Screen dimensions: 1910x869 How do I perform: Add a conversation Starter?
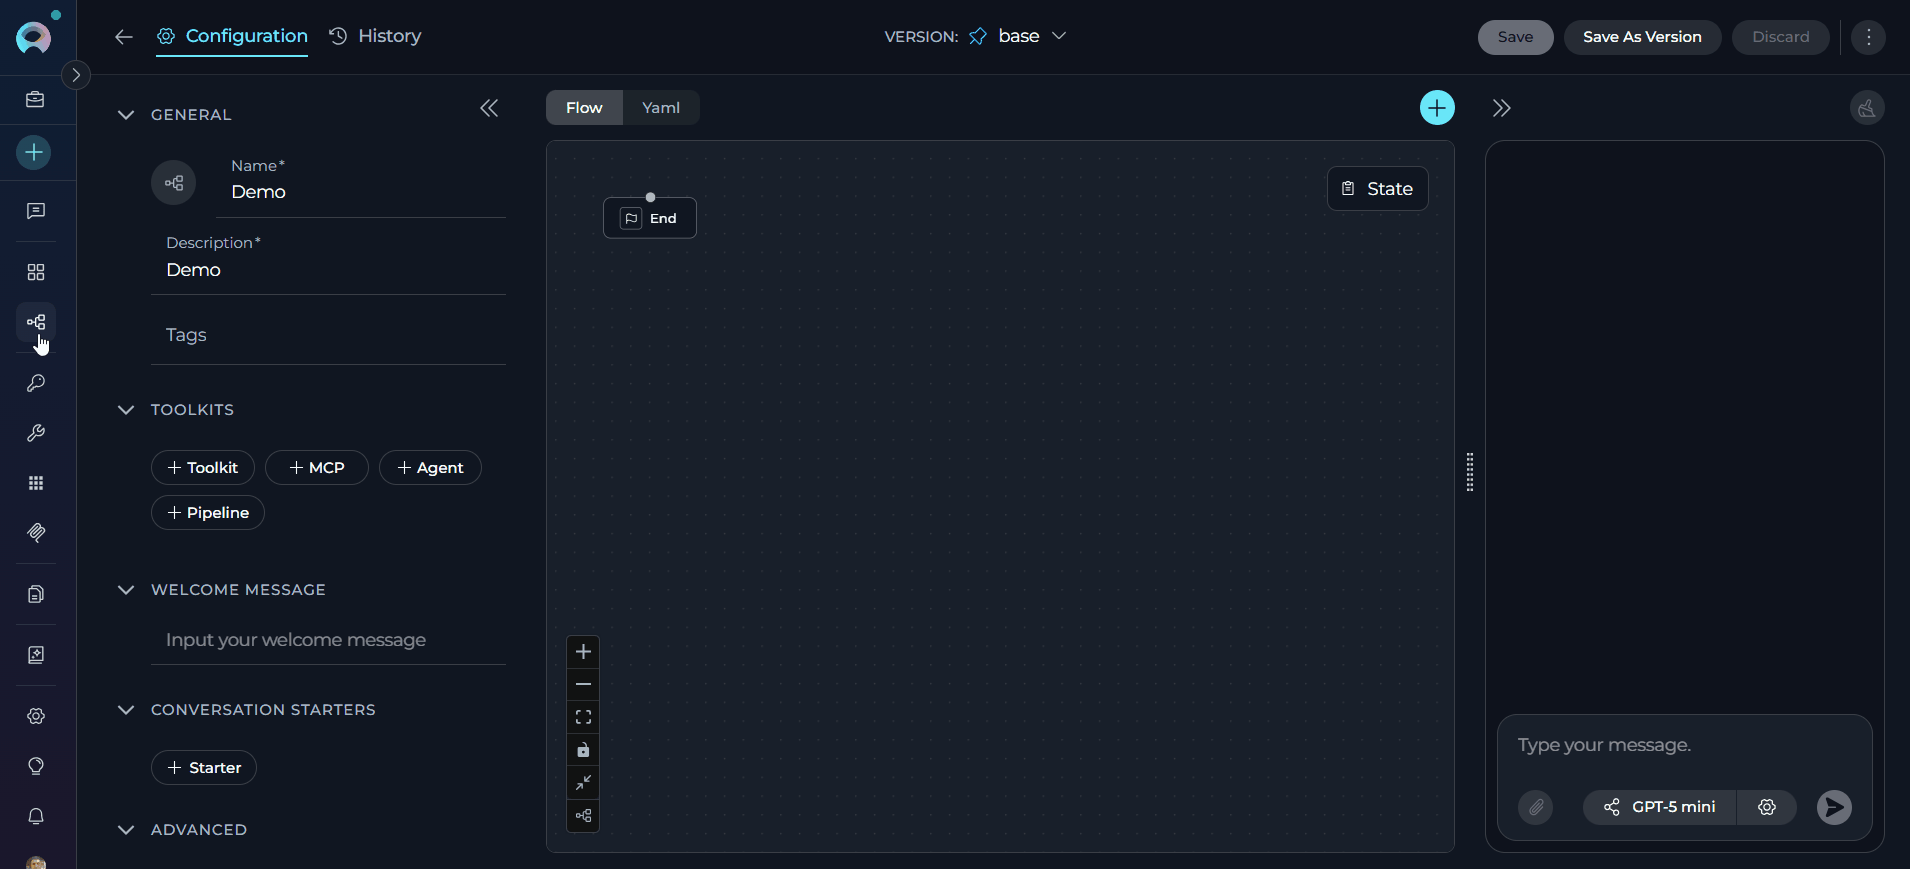point(204,767)
